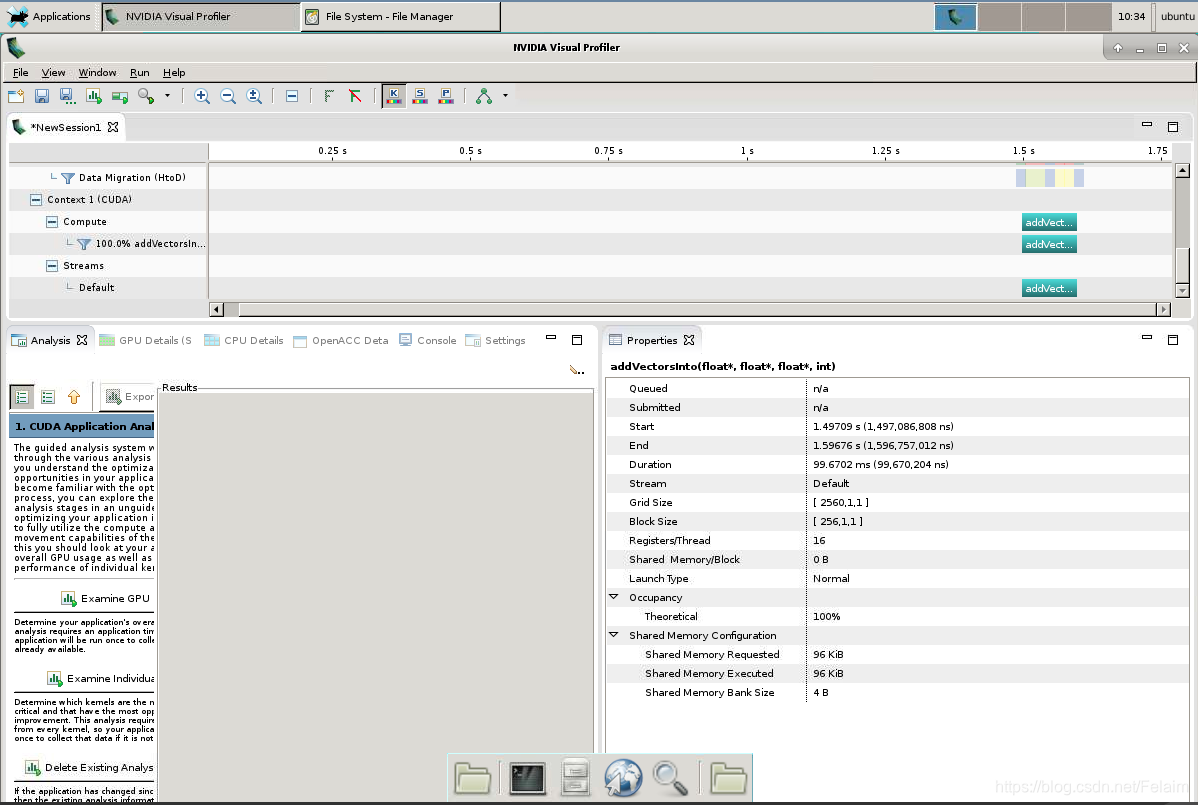Switch to the GPU Details tab

pyautogui.click(x=146, y=341)
